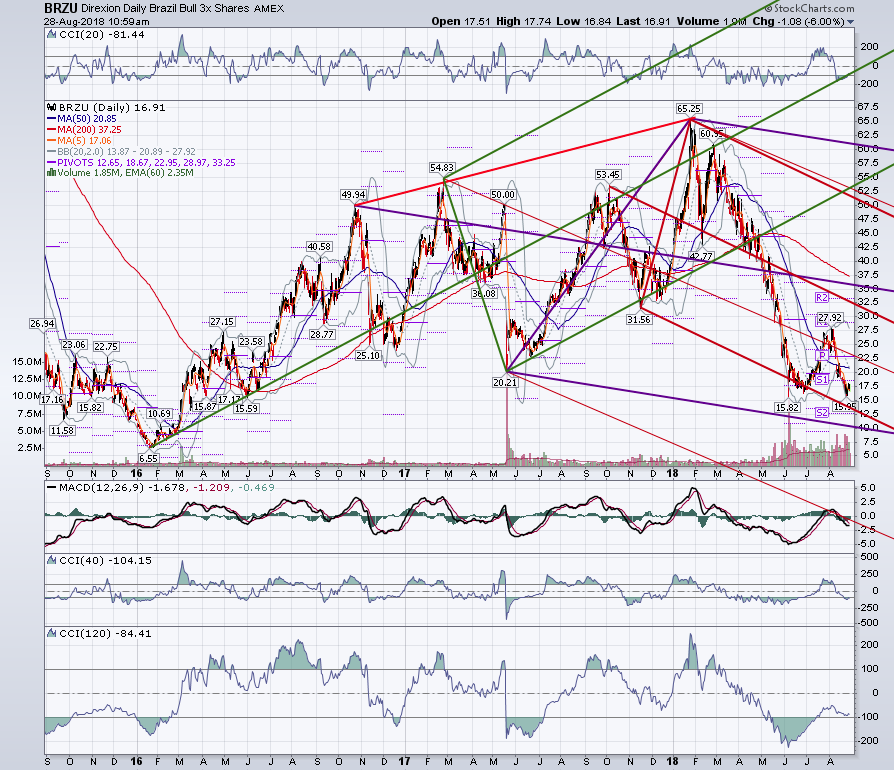Click the 60.95 price label
Image resolution: width=894 pixels, height=770 pixels.
(712, 133)
